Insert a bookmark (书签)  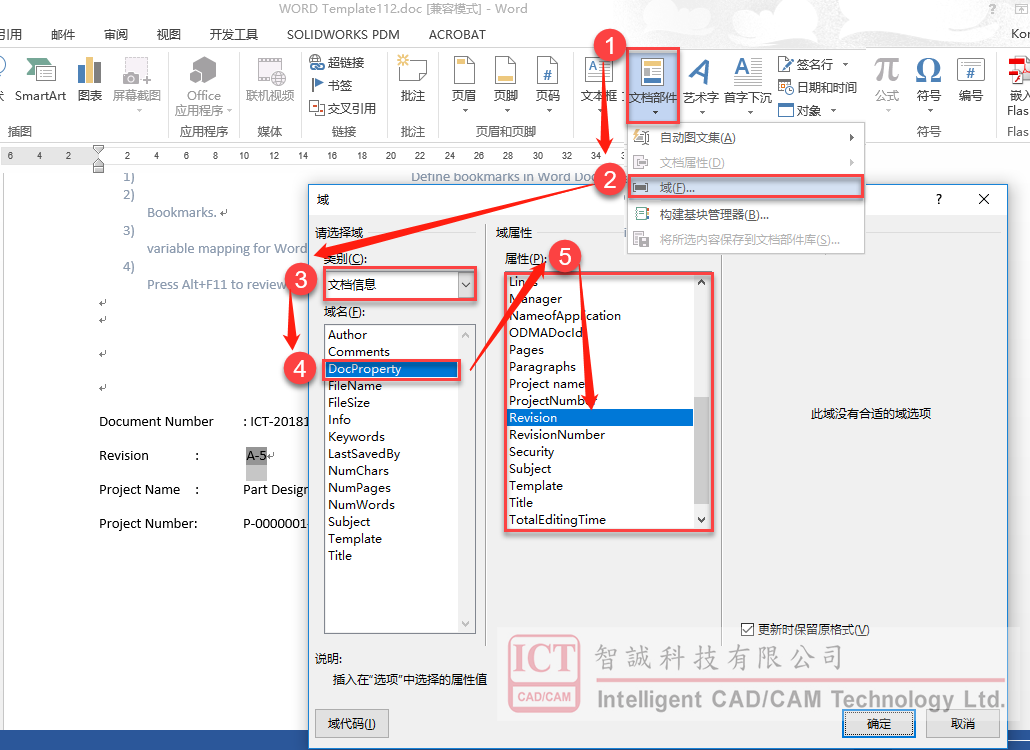pos(332,85)
